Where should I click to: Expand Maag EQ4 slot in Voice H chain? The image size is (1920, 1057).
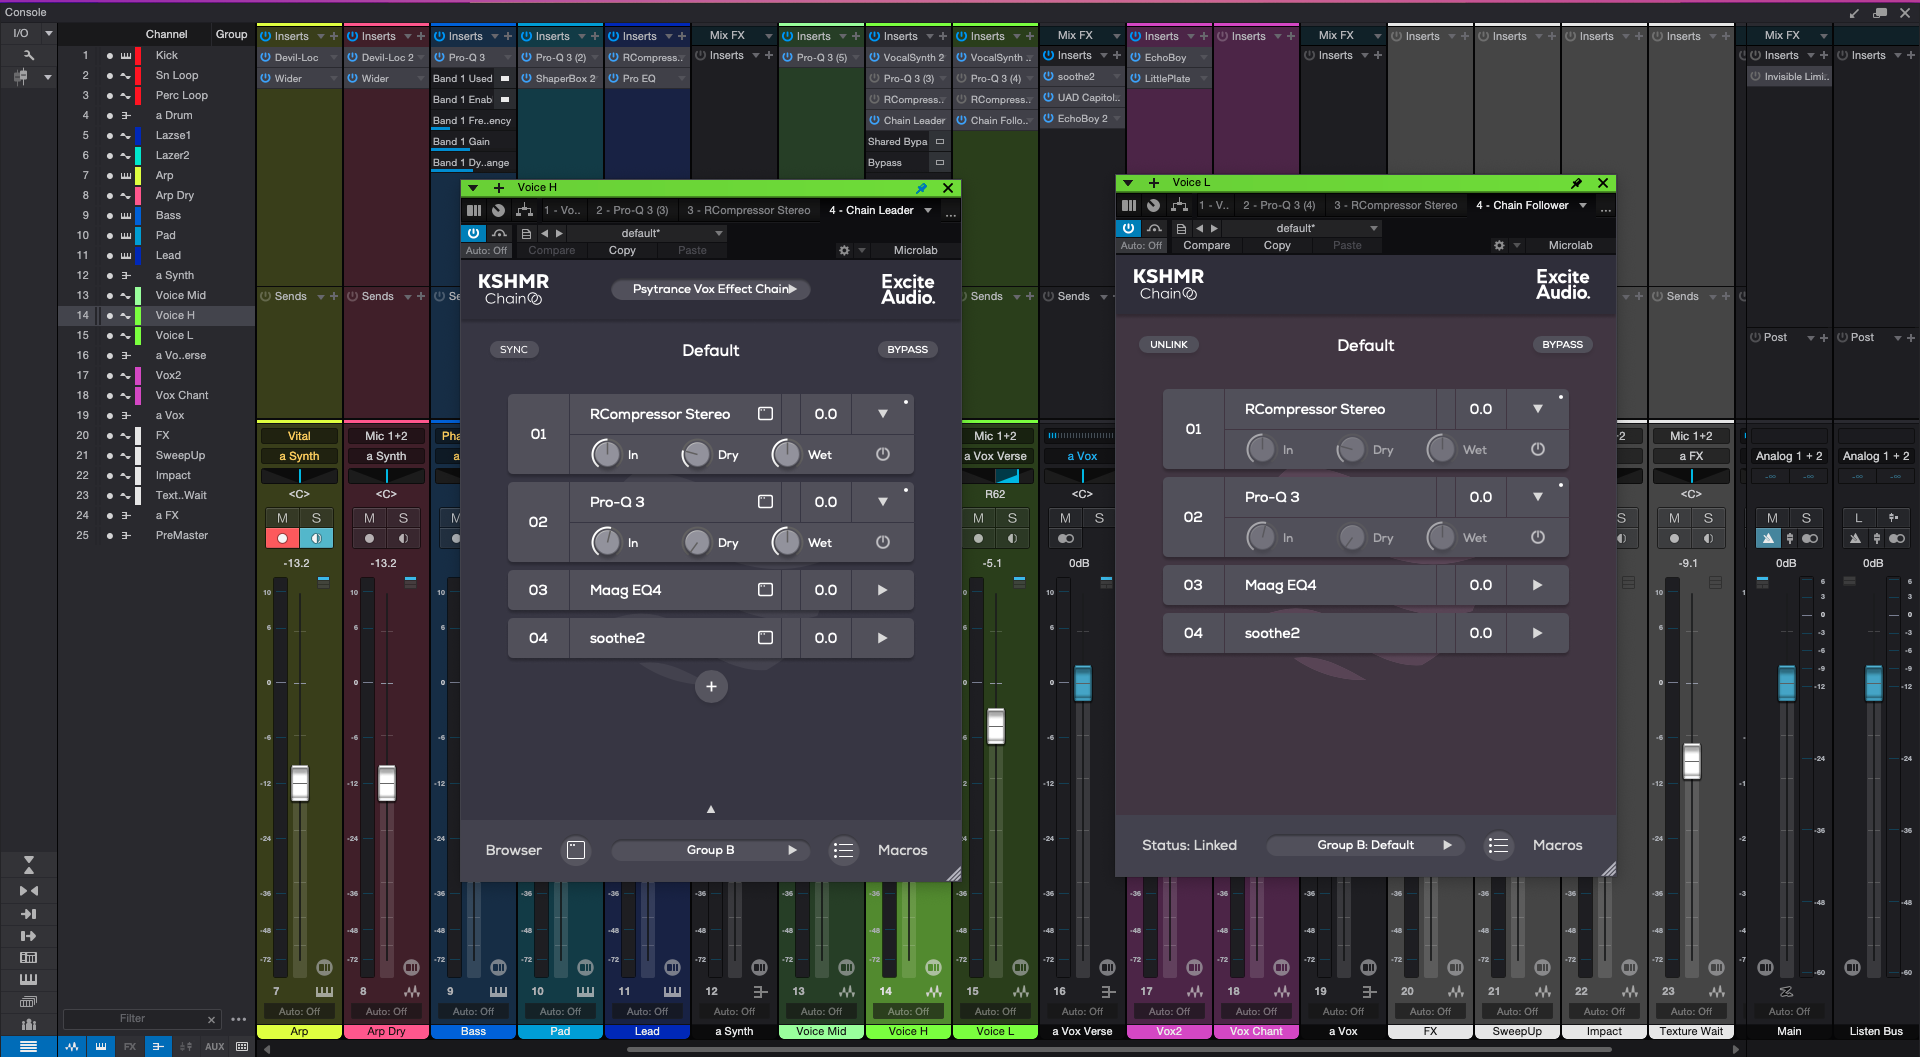[x=883, y=590]
